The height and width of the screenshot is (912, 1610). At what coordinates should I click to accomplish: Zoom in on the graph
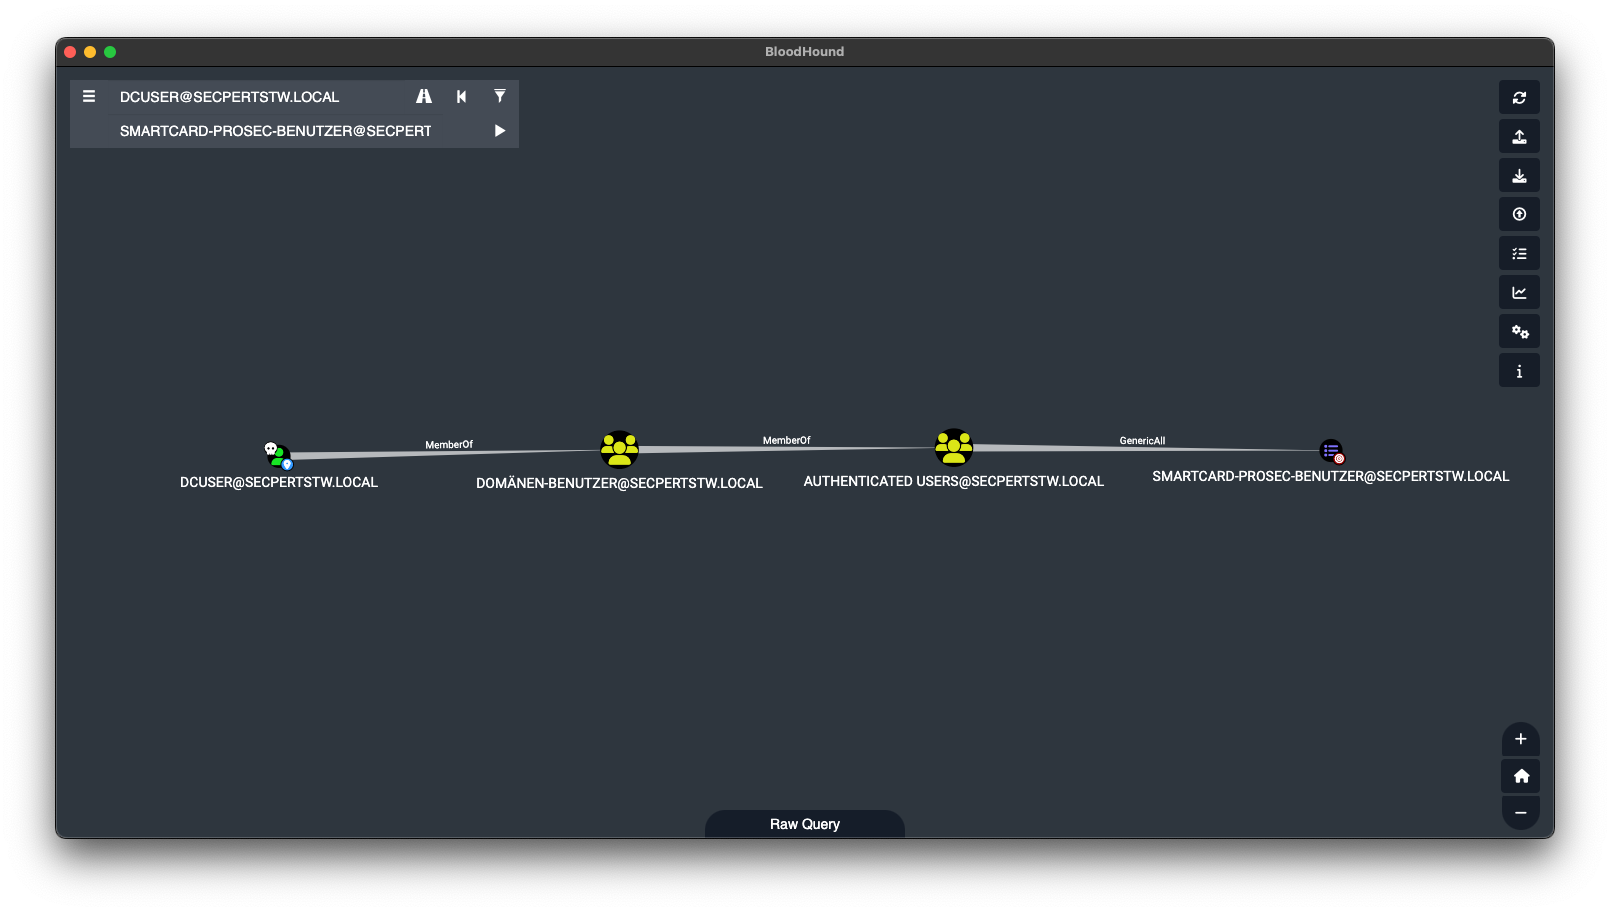[1520, 740]
